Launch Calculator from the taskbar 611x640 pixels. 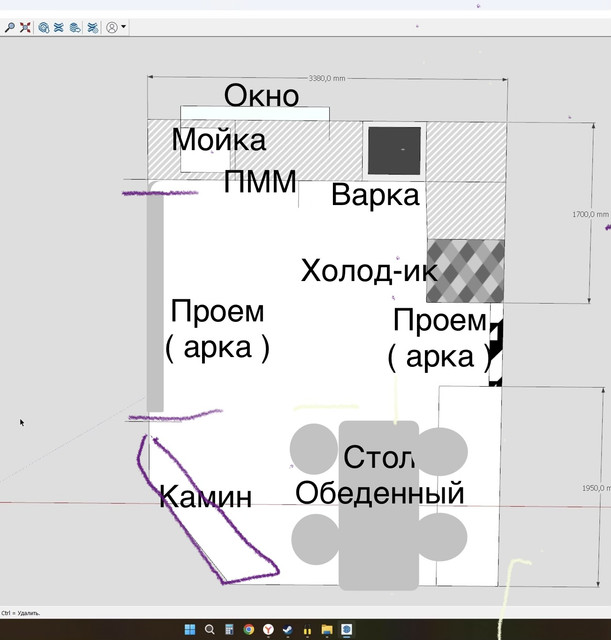(229, 629)
